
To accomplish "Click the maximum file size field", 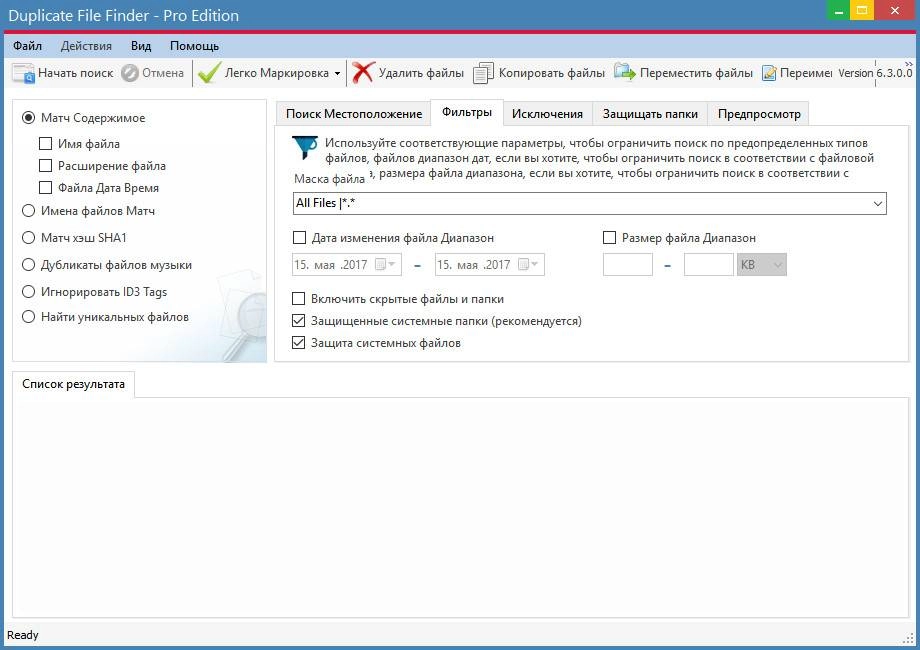I will coord(709,265).
